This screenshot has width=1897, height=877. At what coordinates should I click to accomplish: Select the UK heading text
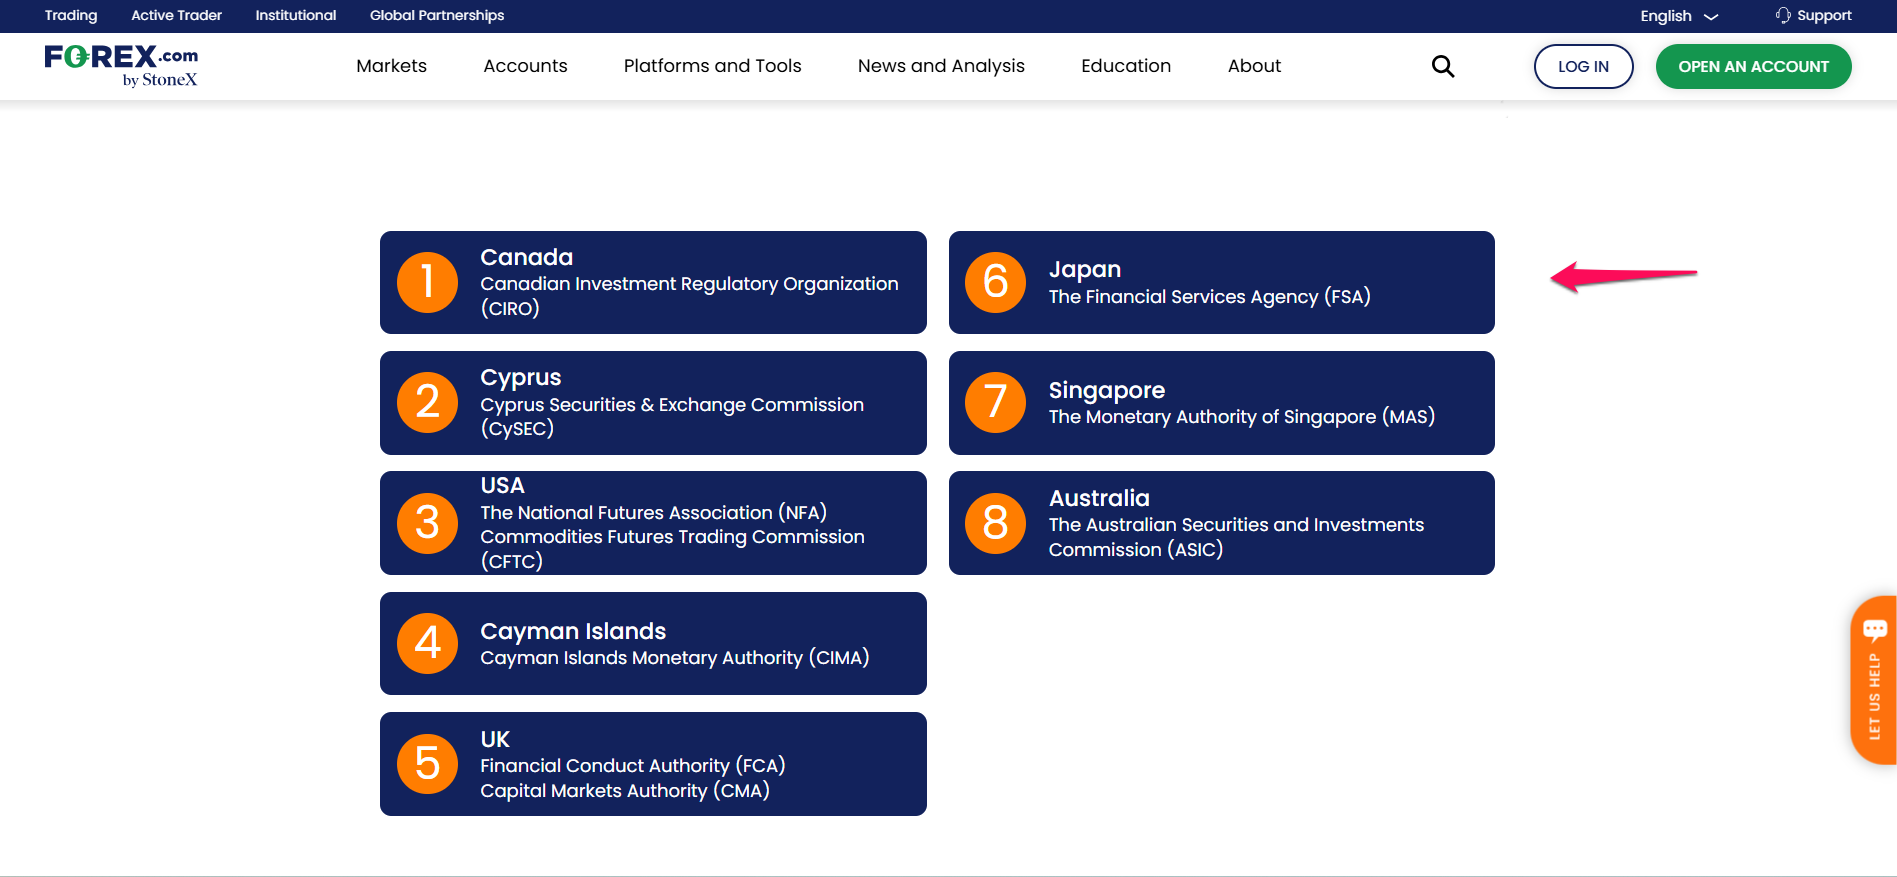pos(495,739)
